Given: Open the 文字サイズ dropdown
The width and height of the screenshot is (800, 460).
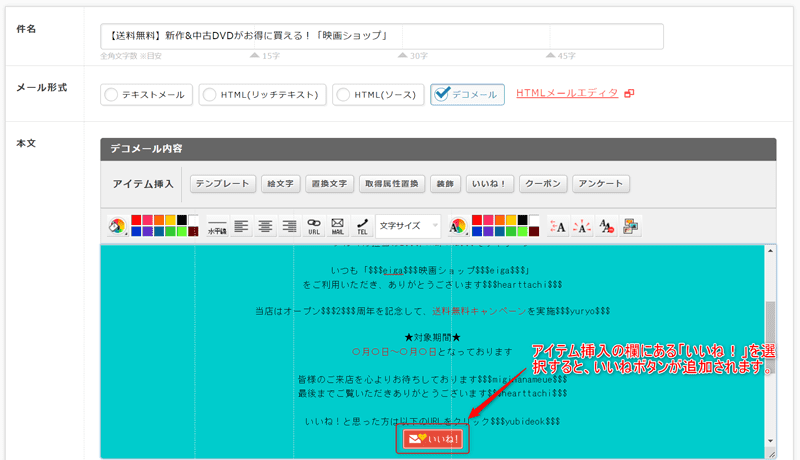Looking at the screenshot, I should pos(408,227).
